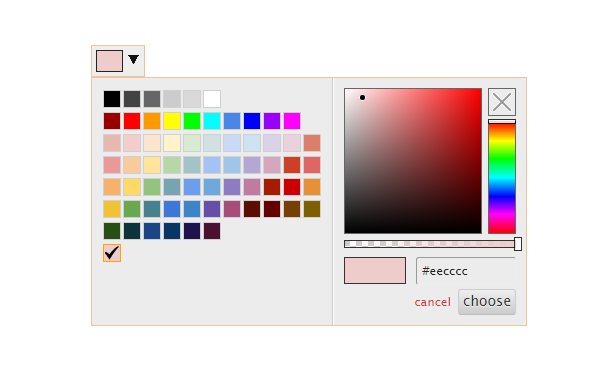Confirm with the choose button
Image resolution: width=610 pixels, height=378 pixels.
pos(487,301)
